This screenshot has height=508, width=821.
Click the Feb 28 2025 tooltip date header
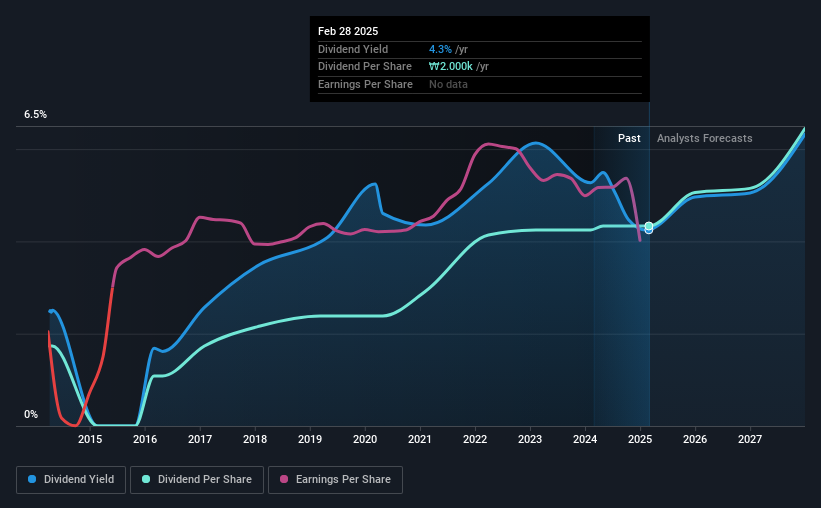348,31
